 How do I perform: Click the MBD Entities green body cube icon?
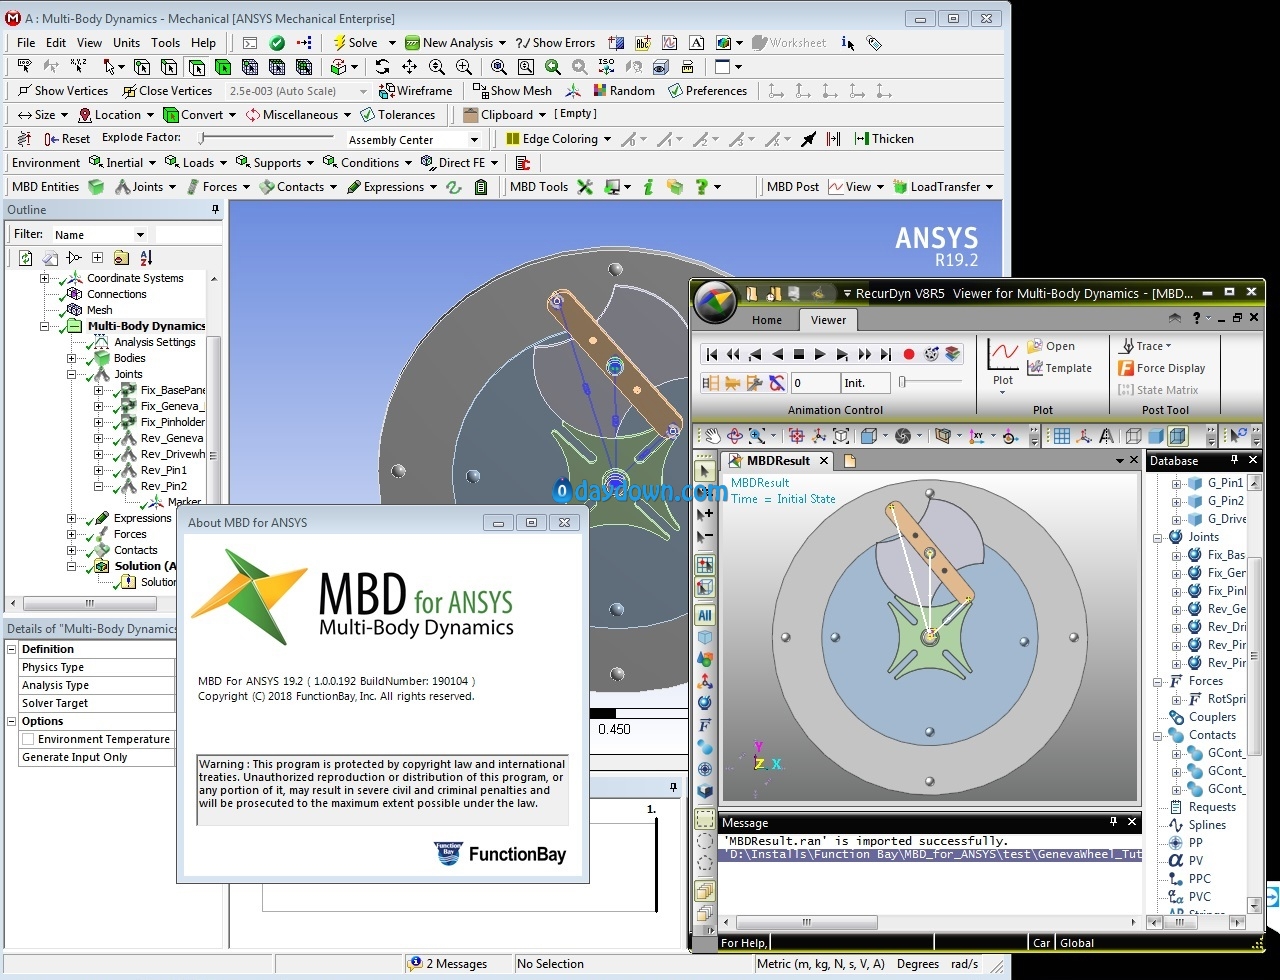point(96,187)
